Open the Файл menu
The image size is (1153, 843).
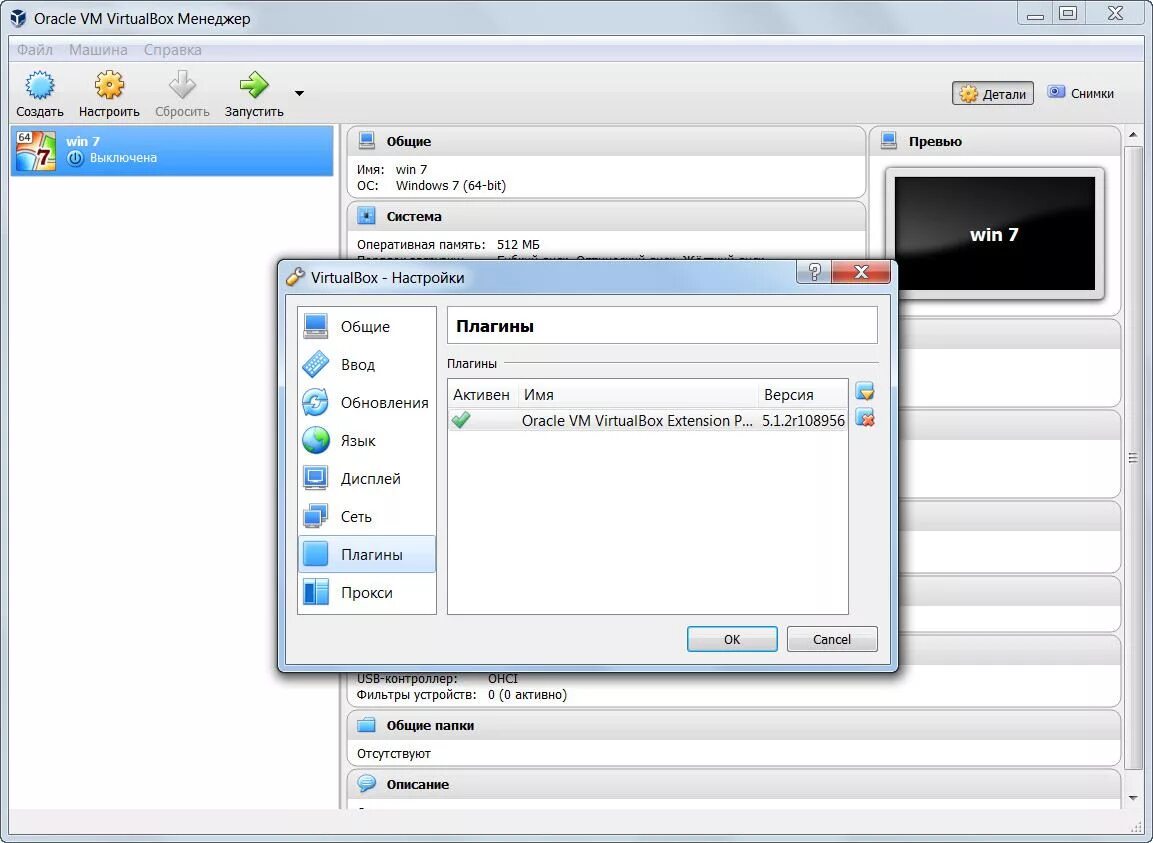[35, 50]
